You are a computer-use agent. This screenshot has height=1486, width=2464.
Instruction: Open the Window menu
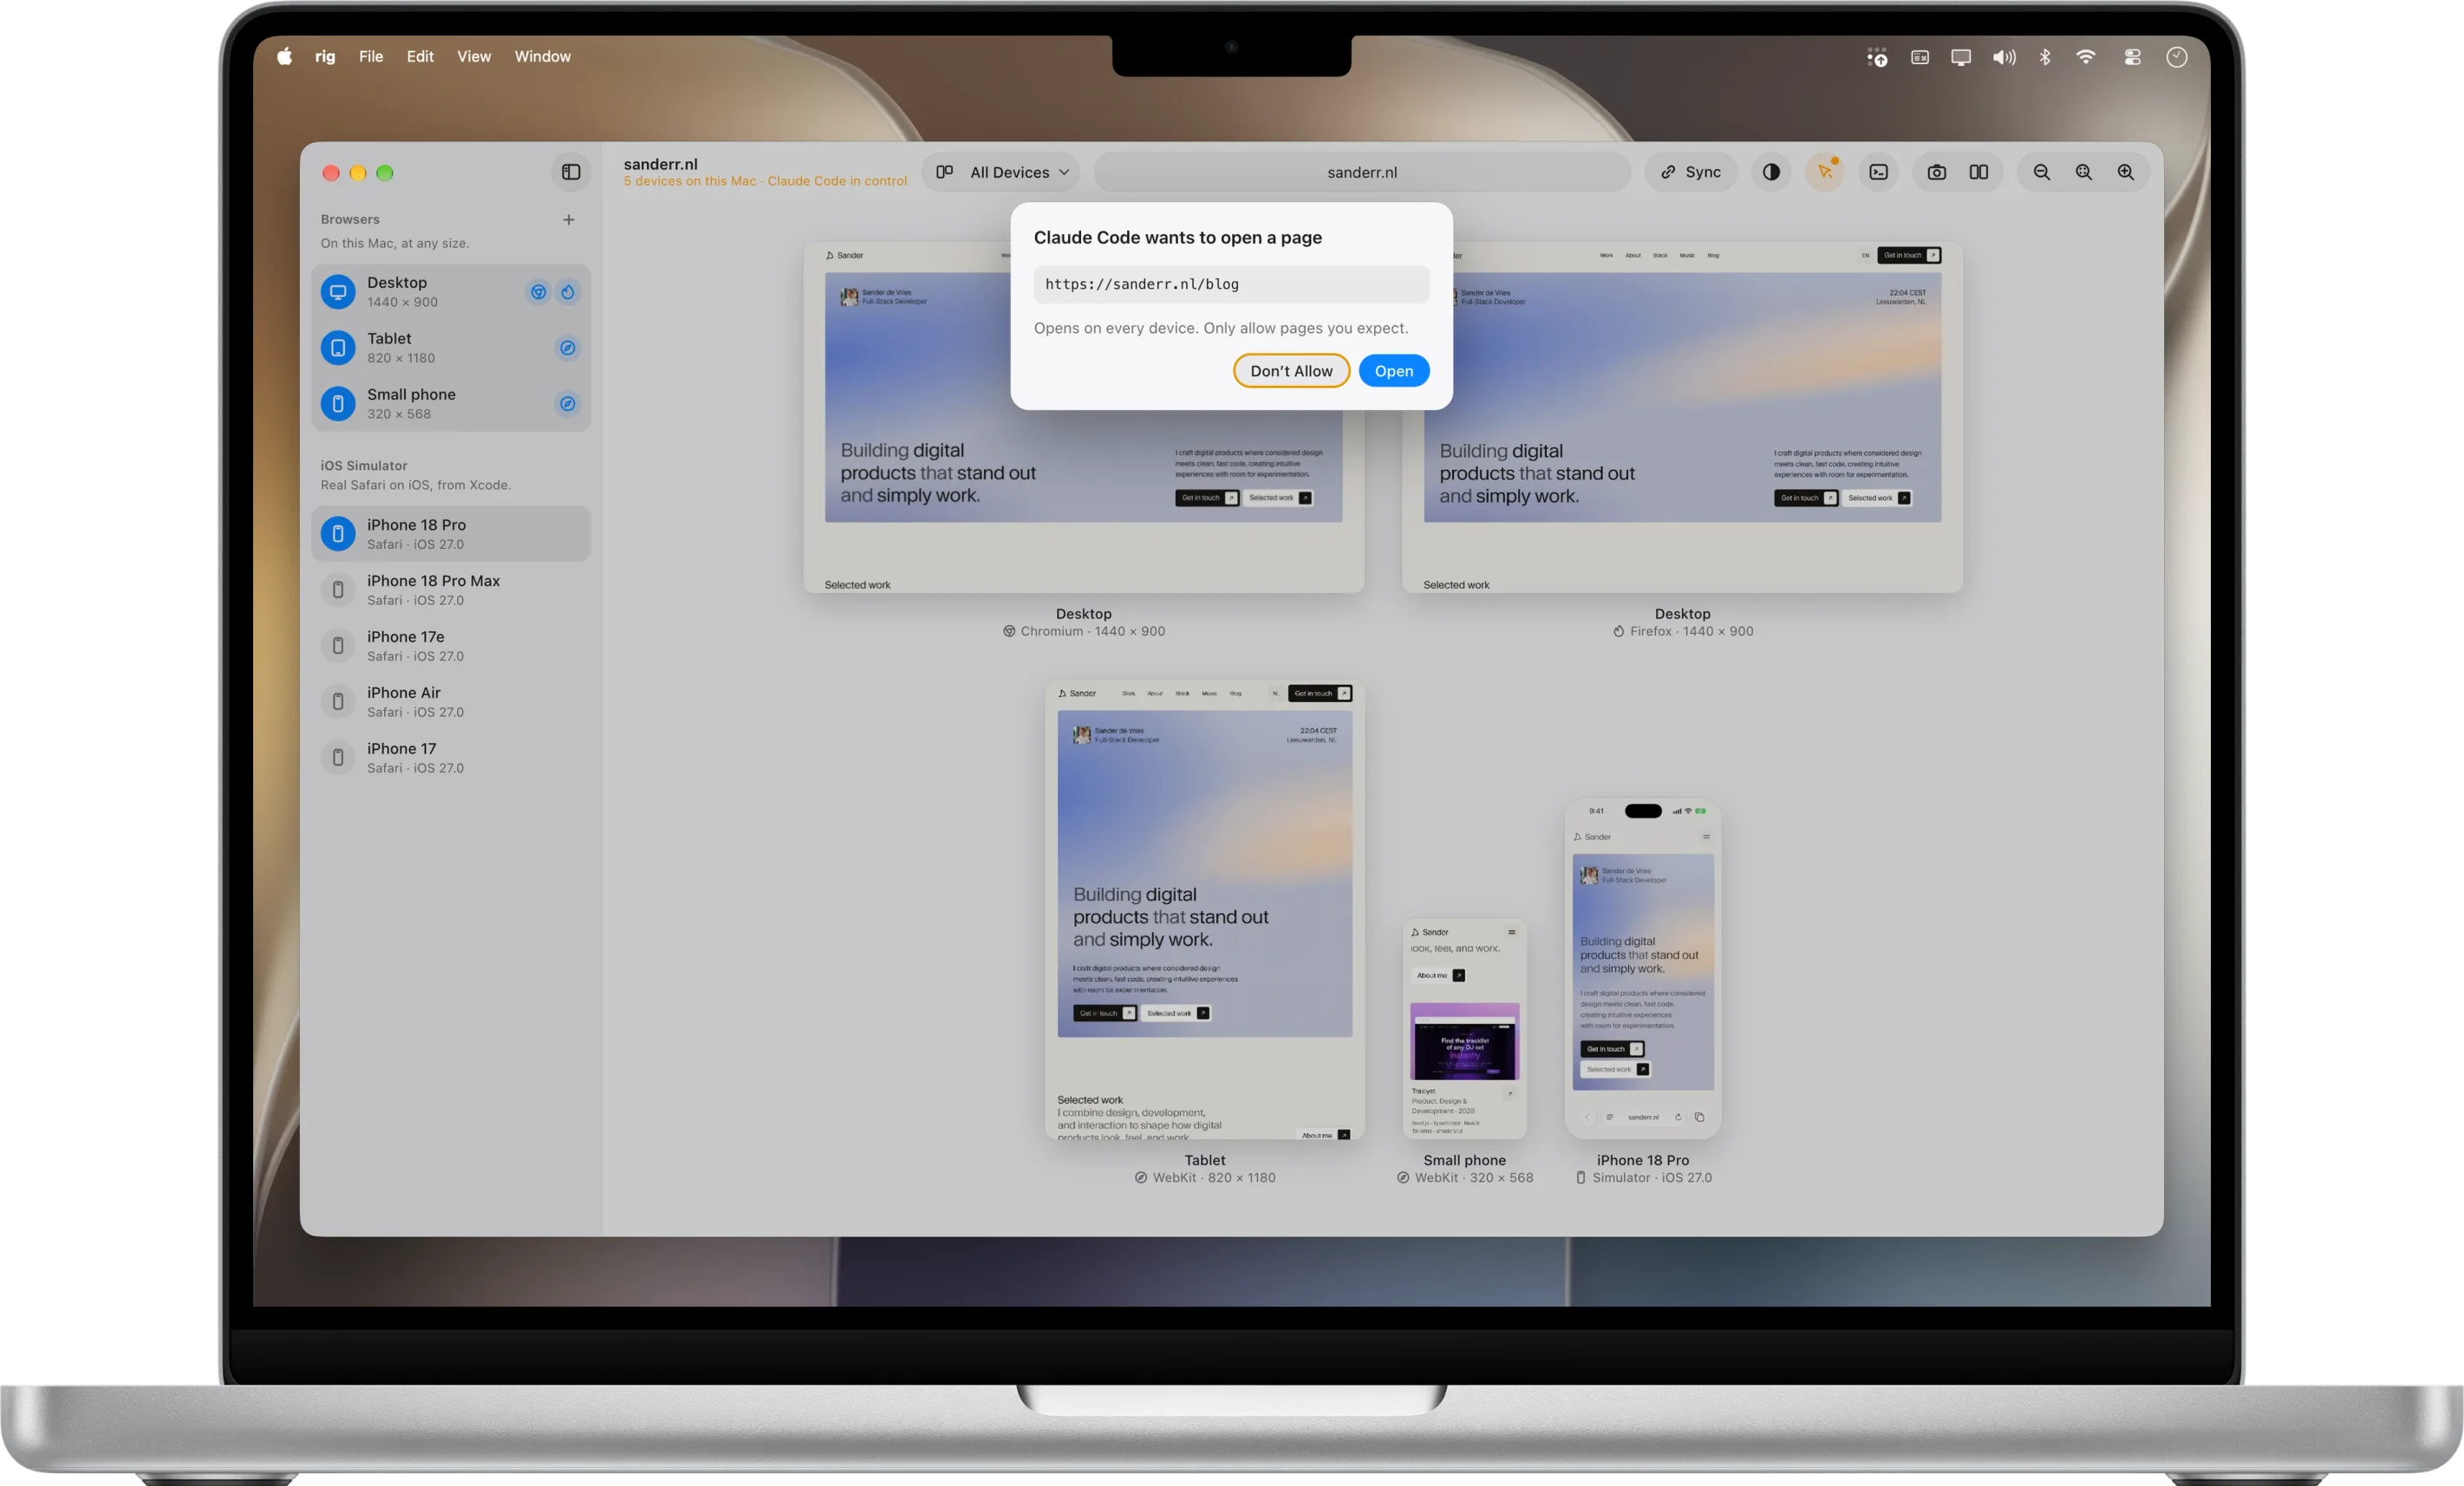coord(542,56)
